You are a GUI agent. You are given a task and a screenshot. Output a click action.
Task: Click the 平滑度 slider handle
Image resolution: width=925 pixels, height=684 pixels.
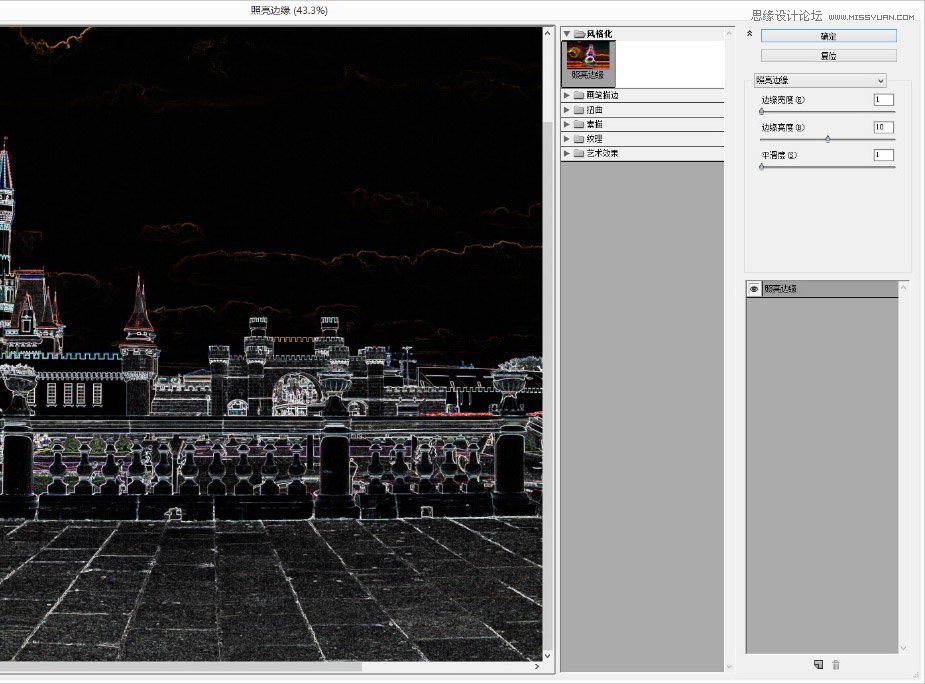[762, 166]
